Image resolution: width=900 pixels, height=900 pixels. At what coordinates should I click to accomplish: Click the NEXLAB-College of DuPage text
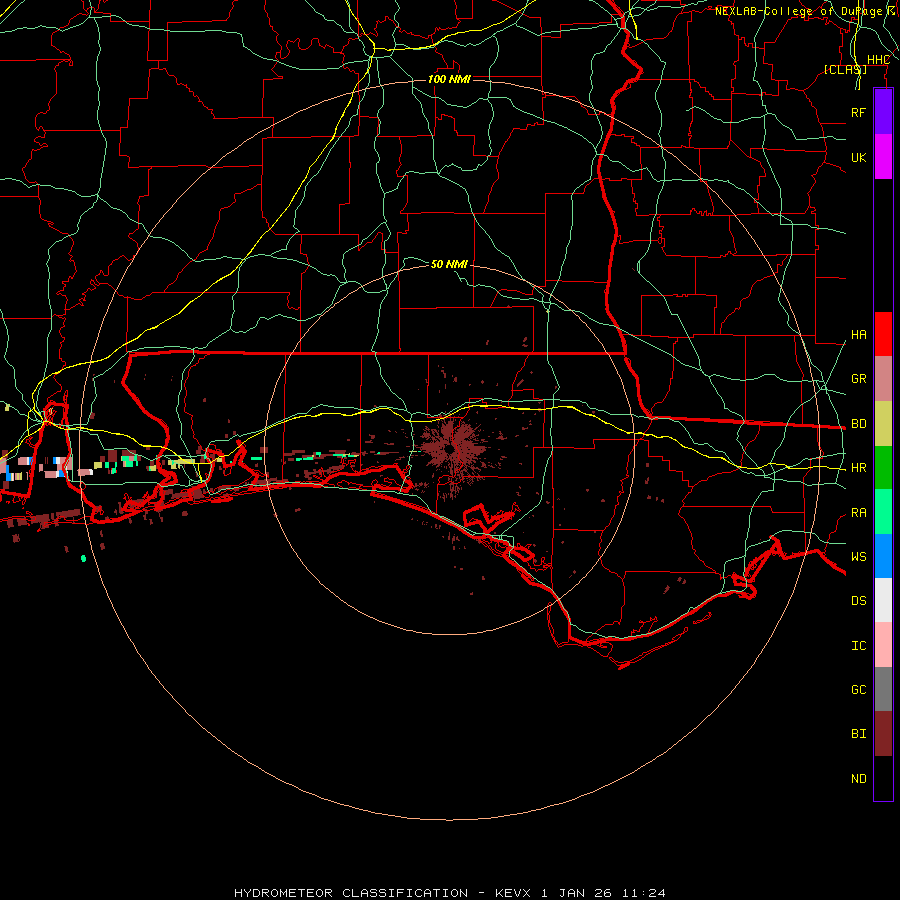coord(798,11)
